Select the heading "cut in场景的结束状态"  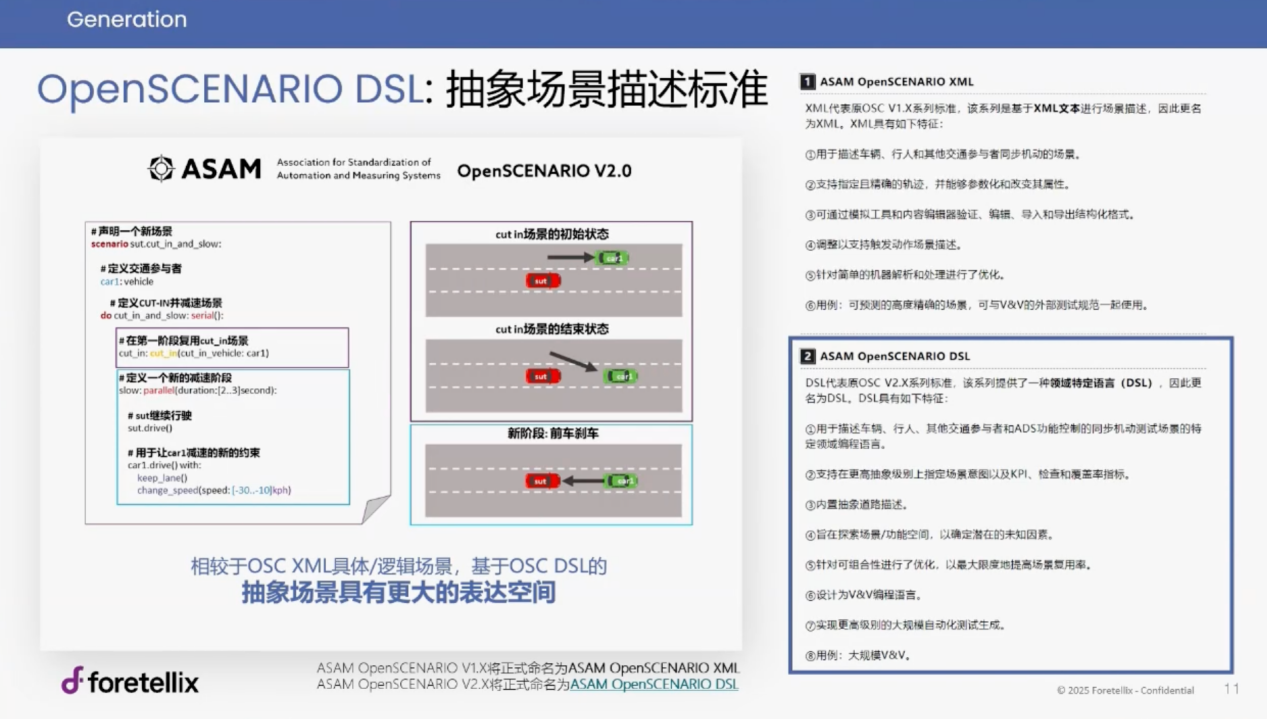pyautogui.click(x=552, y=329)
